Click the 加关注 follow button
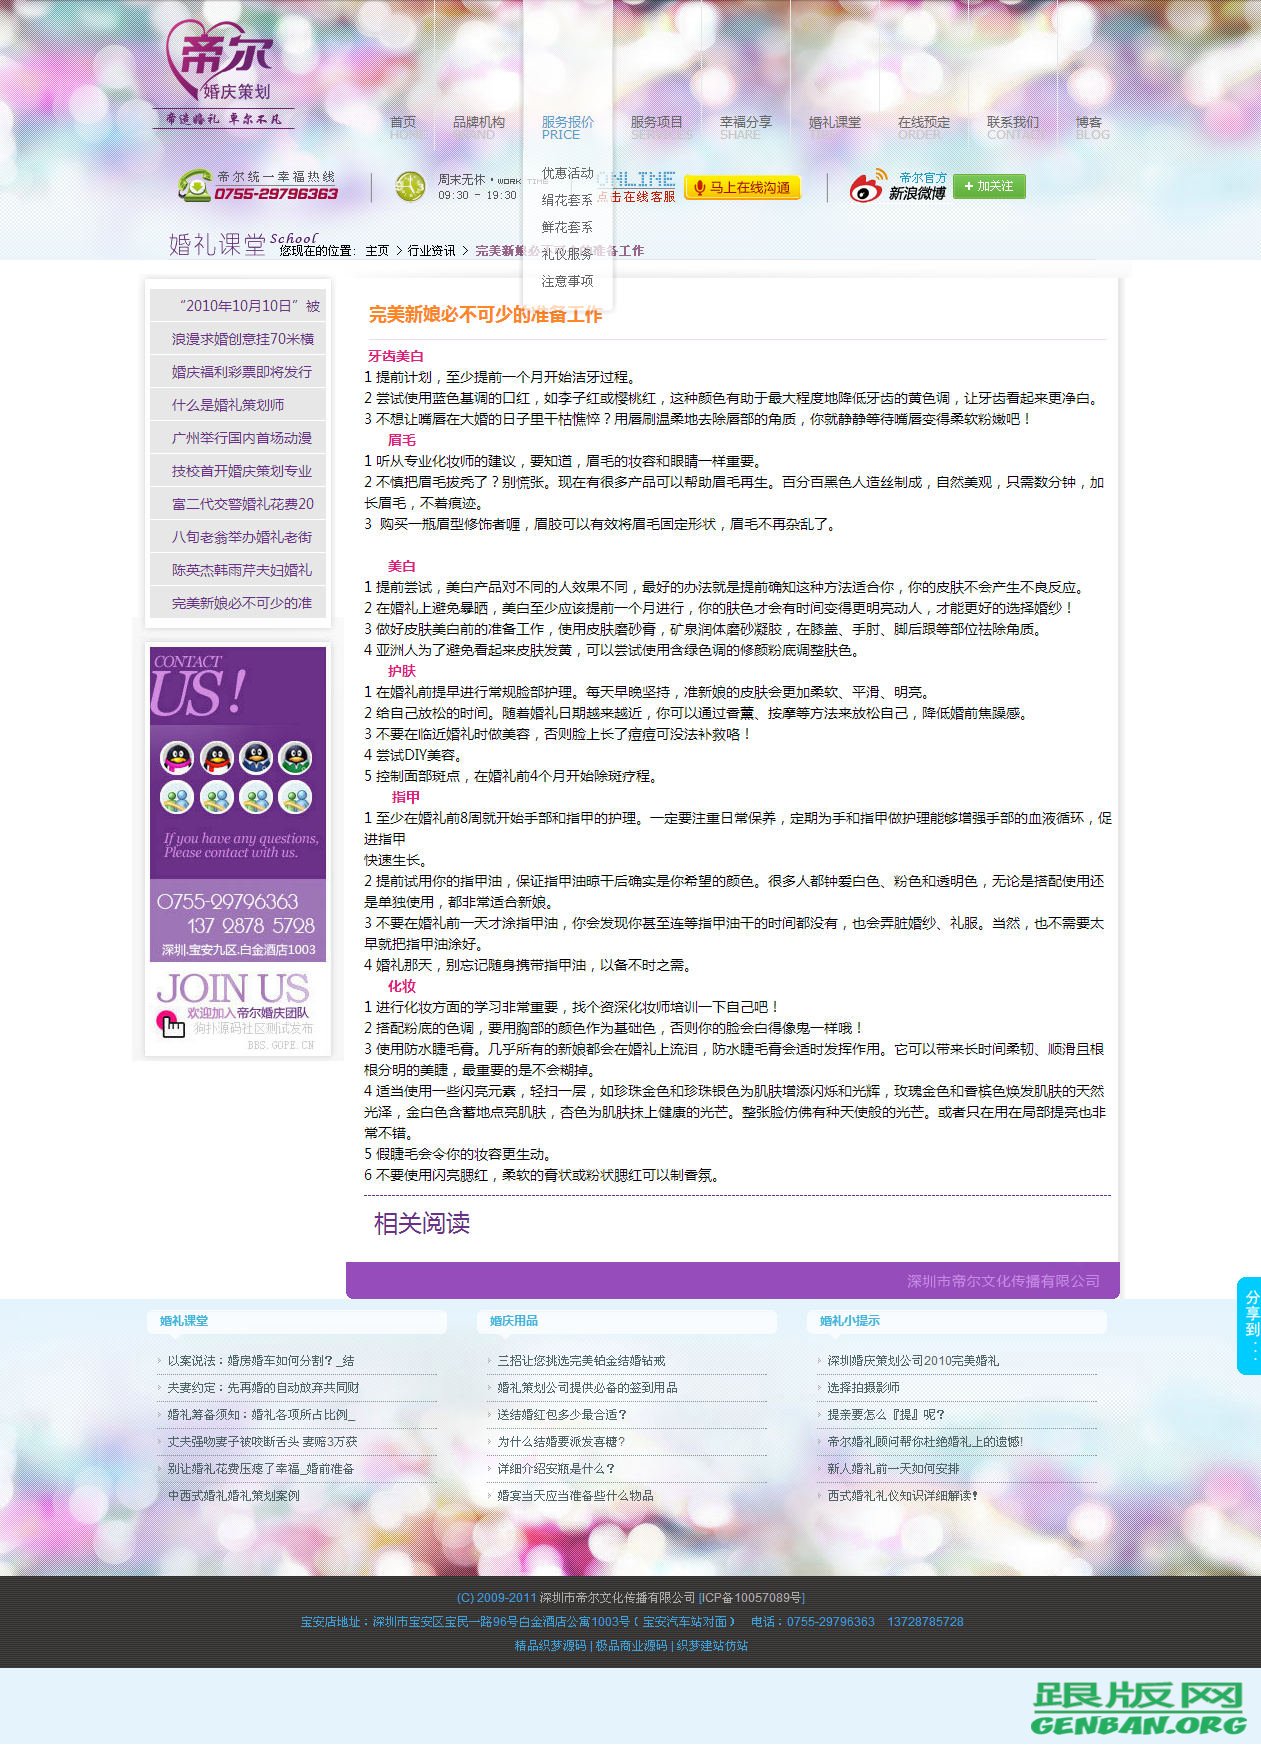The height and width of the screenshot is (1745, 1261). (989, 186)
